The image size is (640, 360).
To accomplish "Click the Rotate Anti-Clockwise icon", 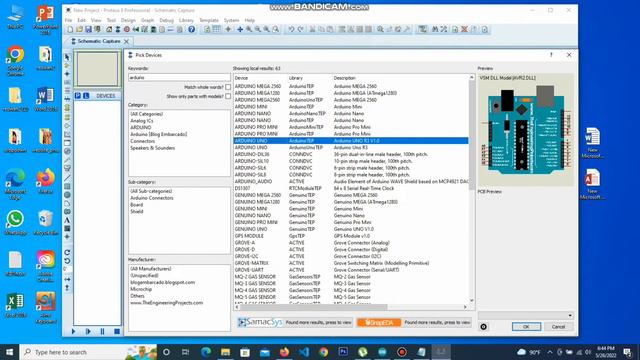I will coord(67,261).
